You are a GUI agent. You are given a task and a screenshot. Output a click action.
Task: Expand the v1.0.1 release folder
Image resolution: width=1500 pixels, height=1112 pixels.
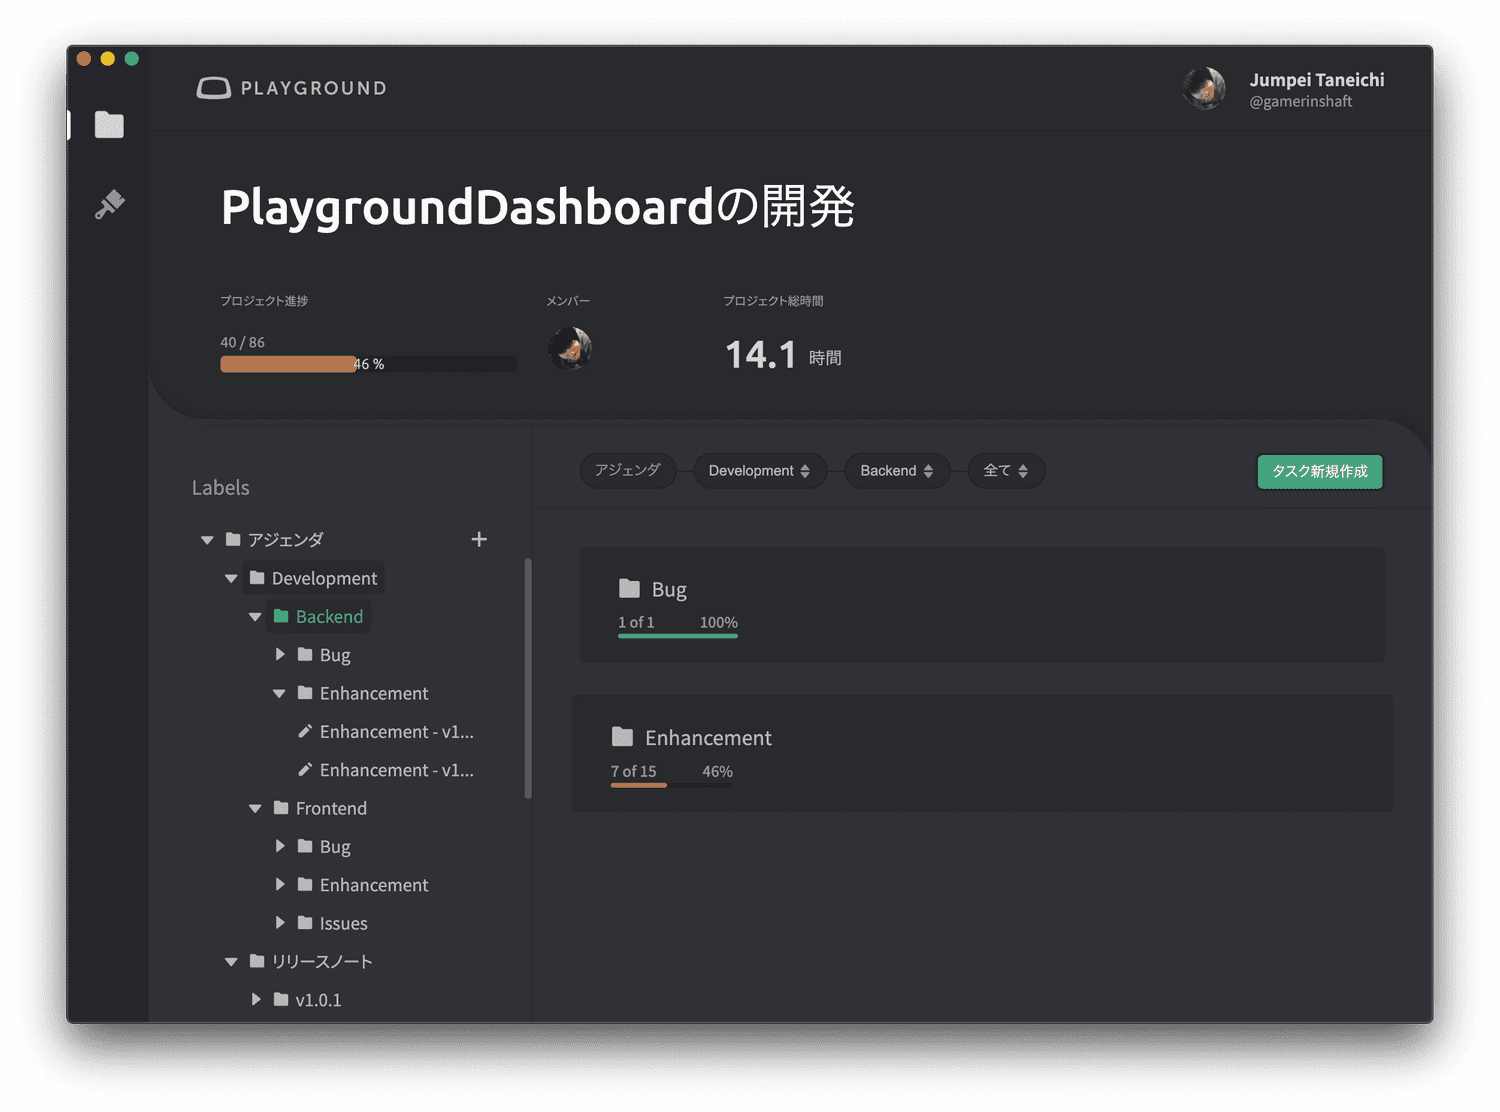pyautogui.click(x=256, y=999)
